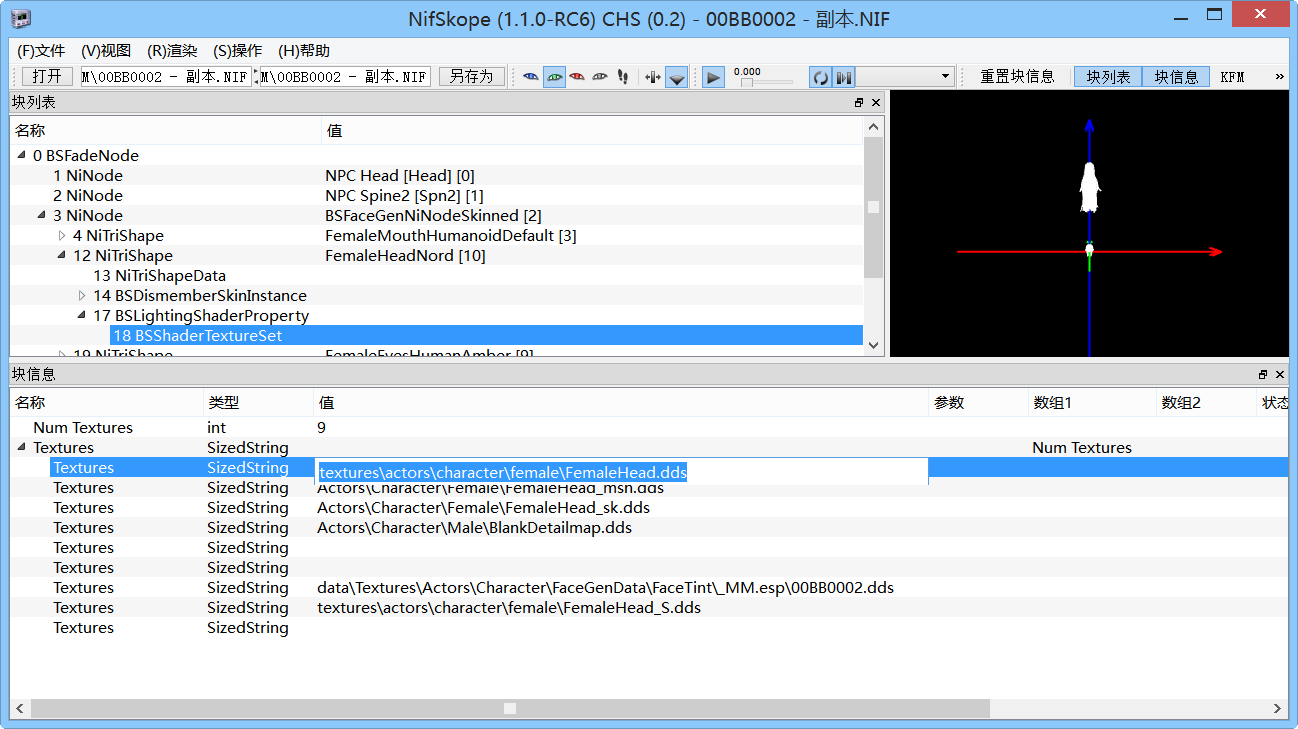Switch to the Top view (blue eye)
This screenshot has width=1298, height=729.
532,77
